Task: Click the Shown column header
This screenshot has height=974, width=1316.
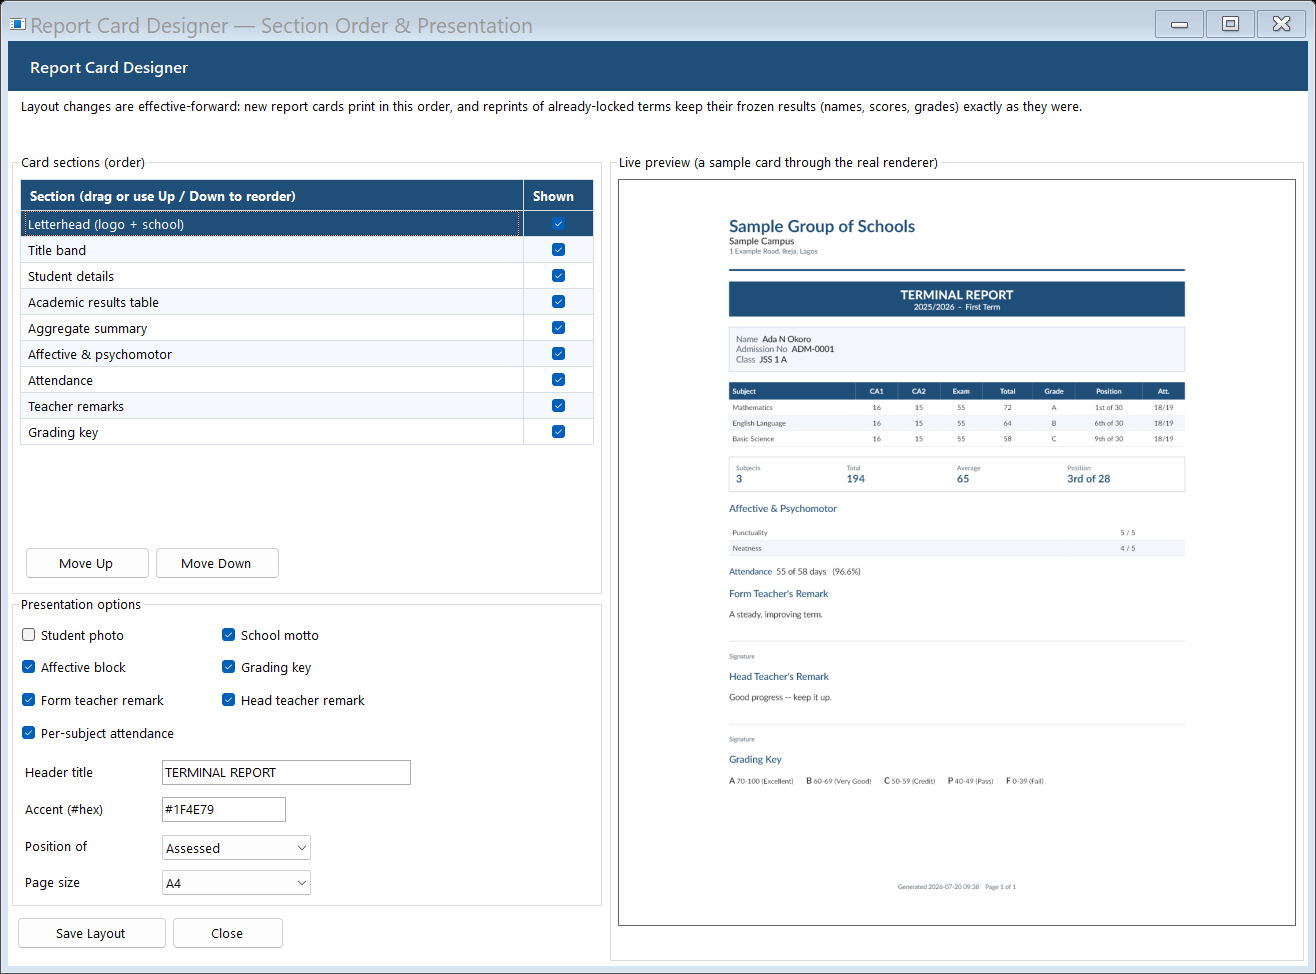Action: 558,196
